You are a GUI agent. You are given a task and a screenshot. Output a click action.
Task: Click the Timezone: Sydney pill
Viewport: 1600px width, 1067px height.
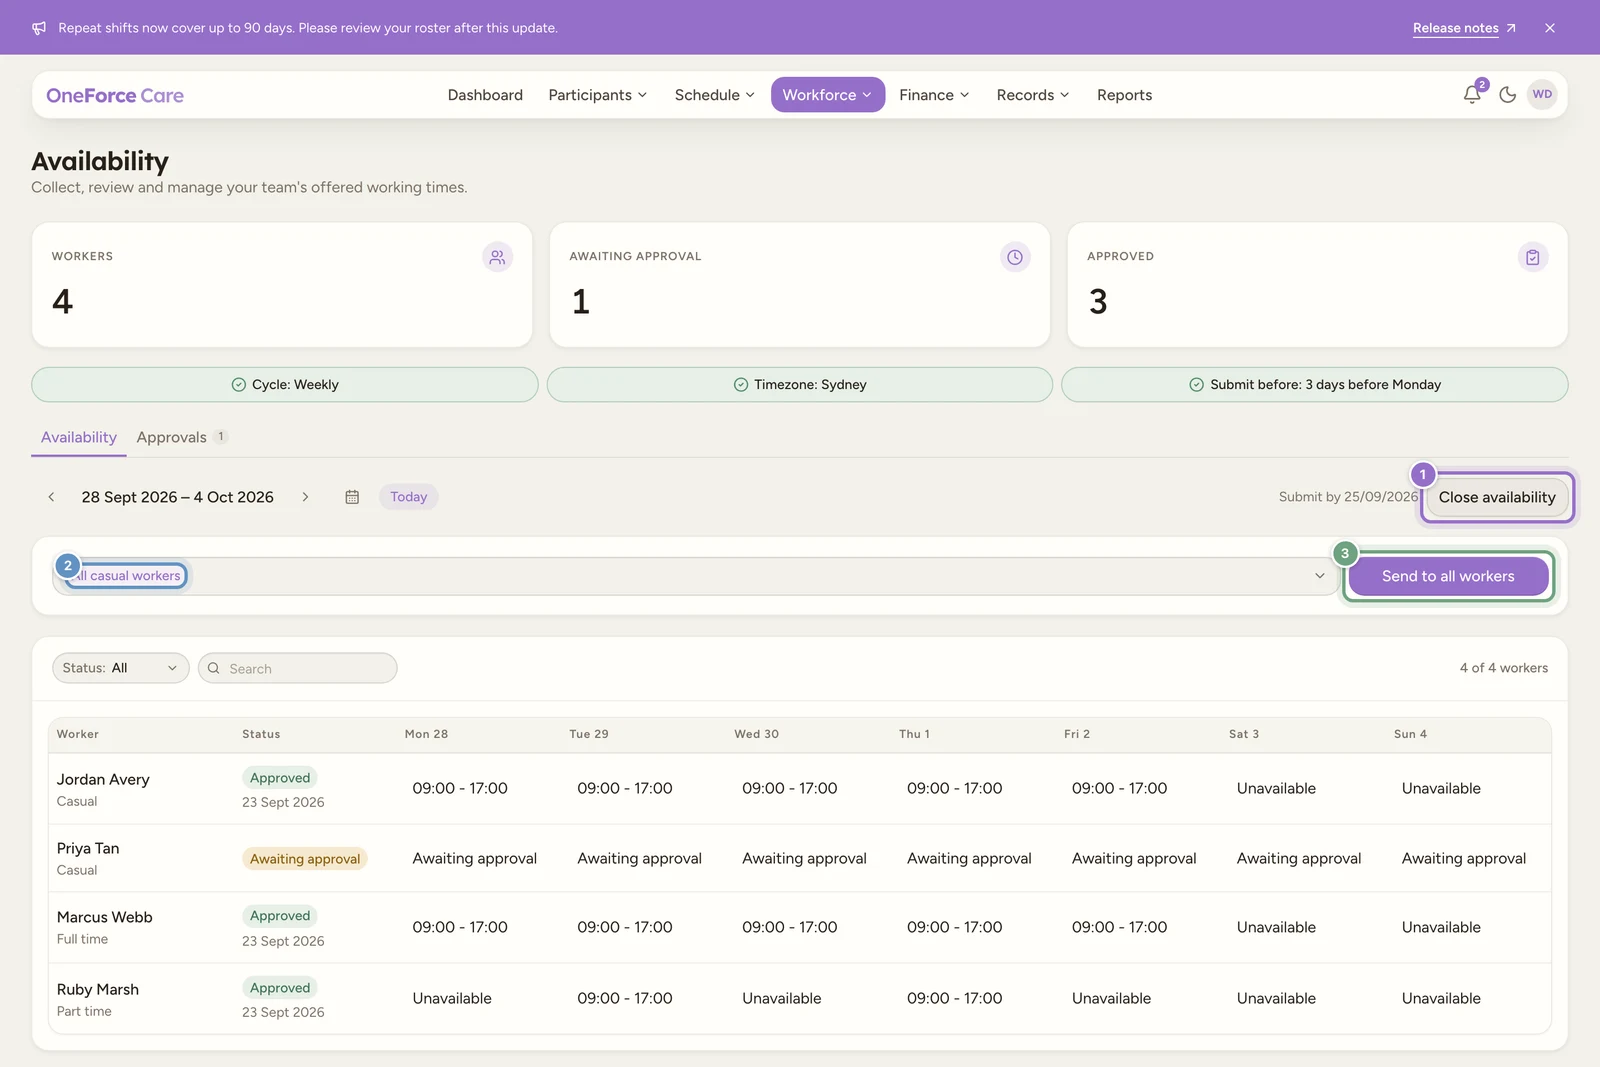click(800, 385)
